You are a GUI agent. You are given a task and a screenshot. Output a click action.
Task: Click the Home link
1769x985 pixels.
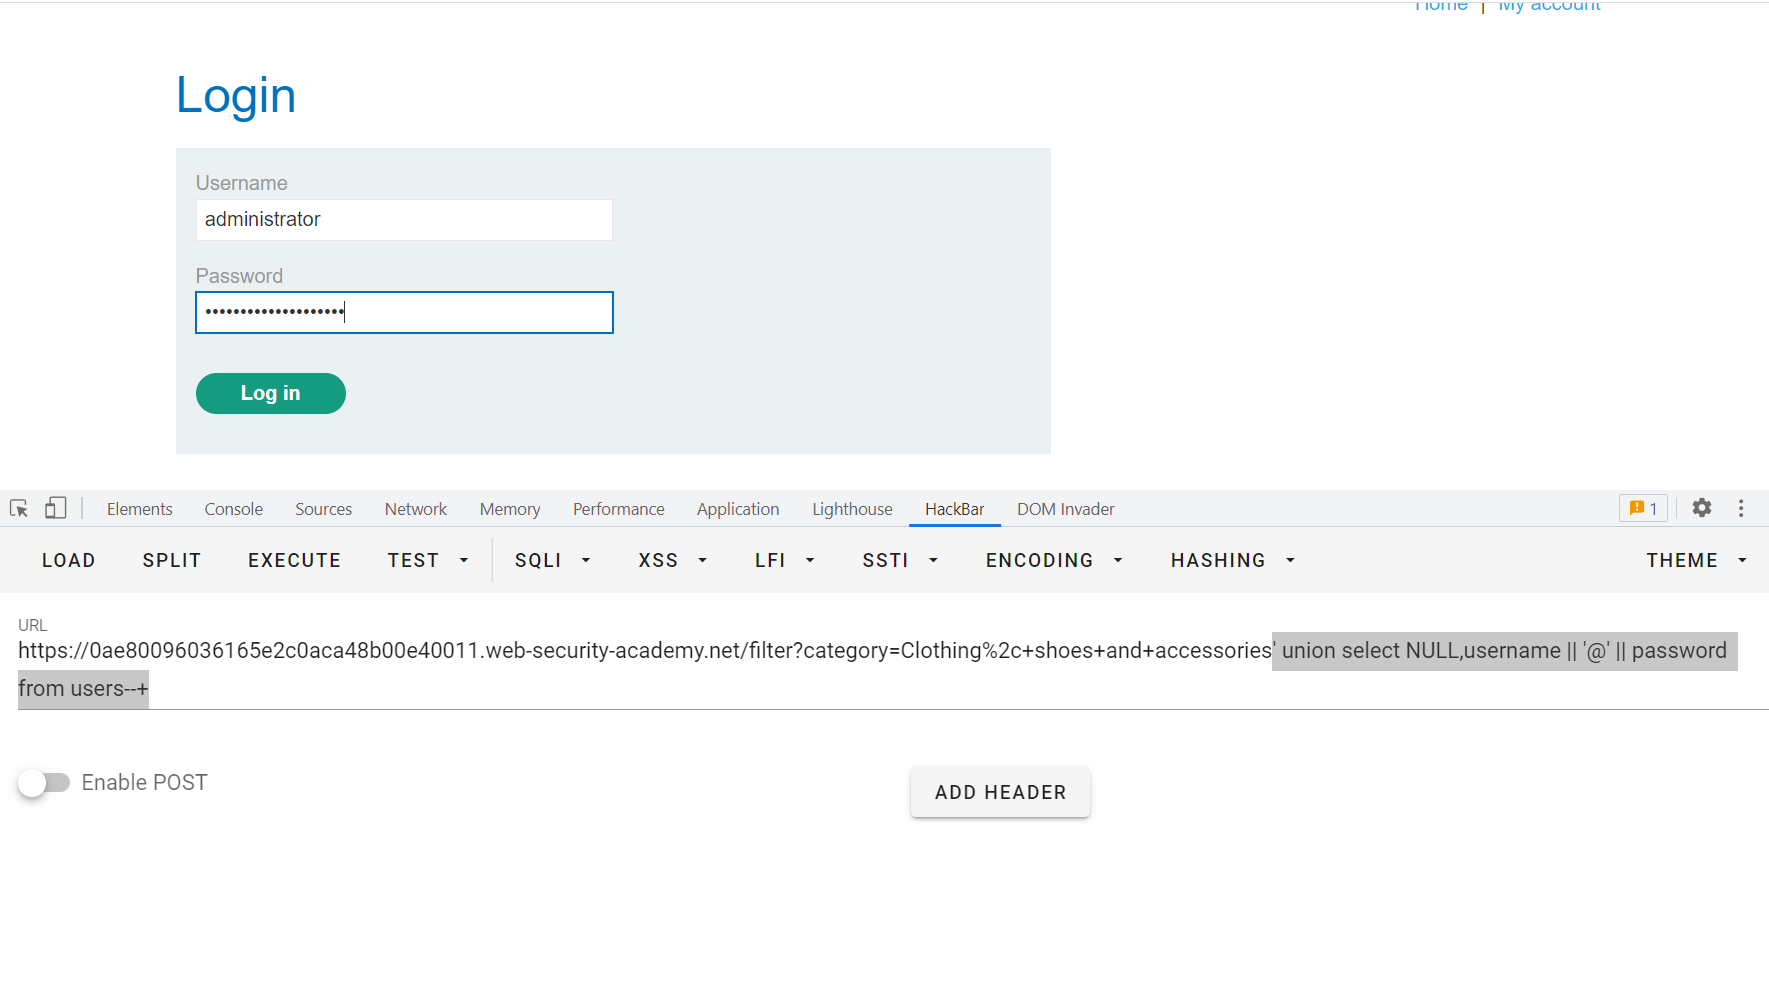[1441, 6]
